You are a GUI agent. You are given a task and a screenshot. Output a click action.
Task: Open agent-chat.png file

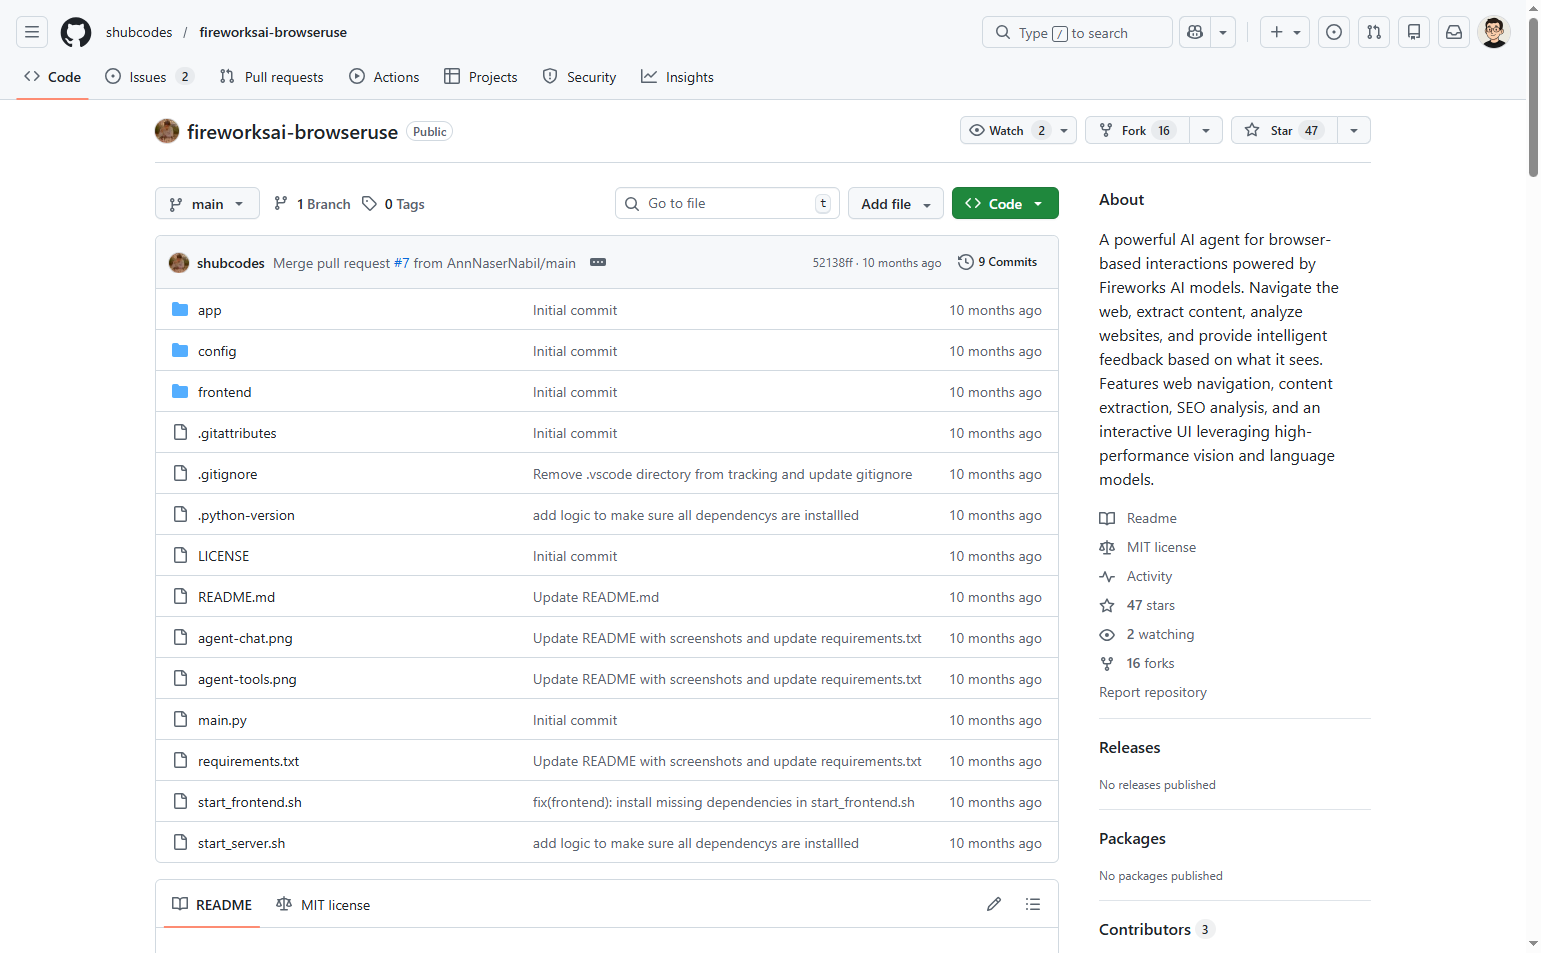(245, 638)
